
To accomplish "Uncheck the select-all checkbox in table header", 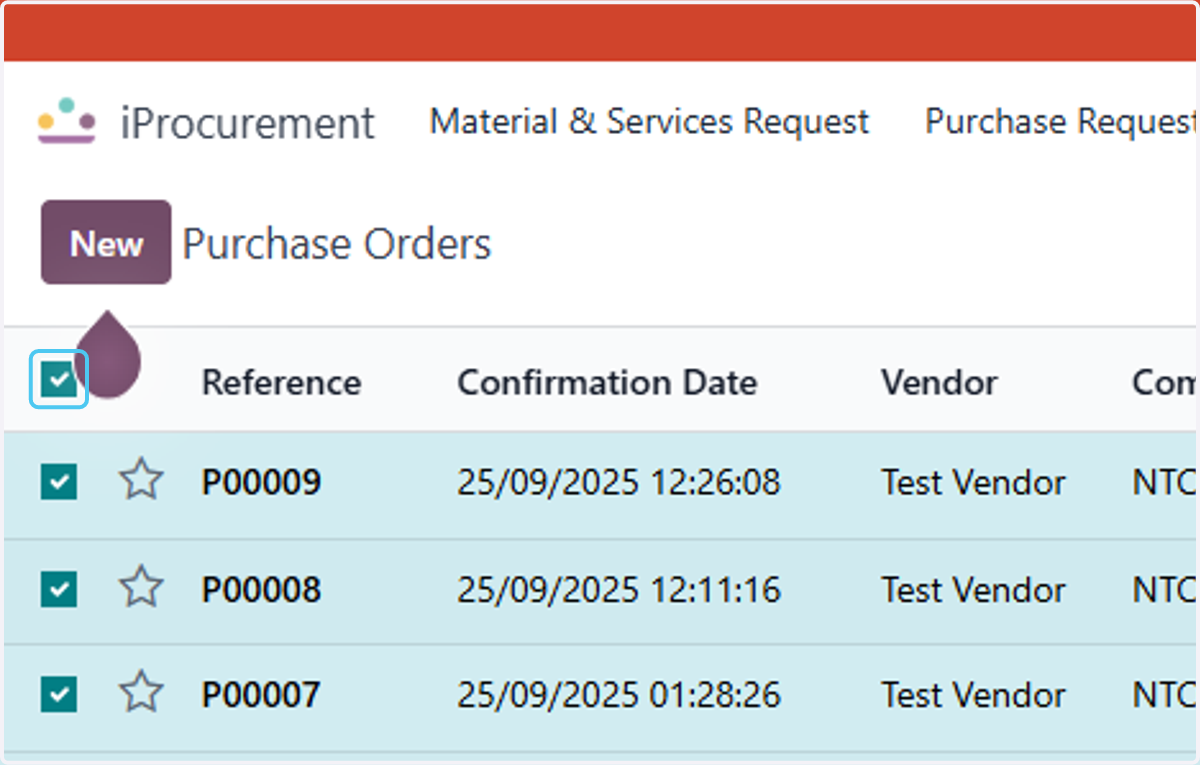I will (x=59, y=380).
